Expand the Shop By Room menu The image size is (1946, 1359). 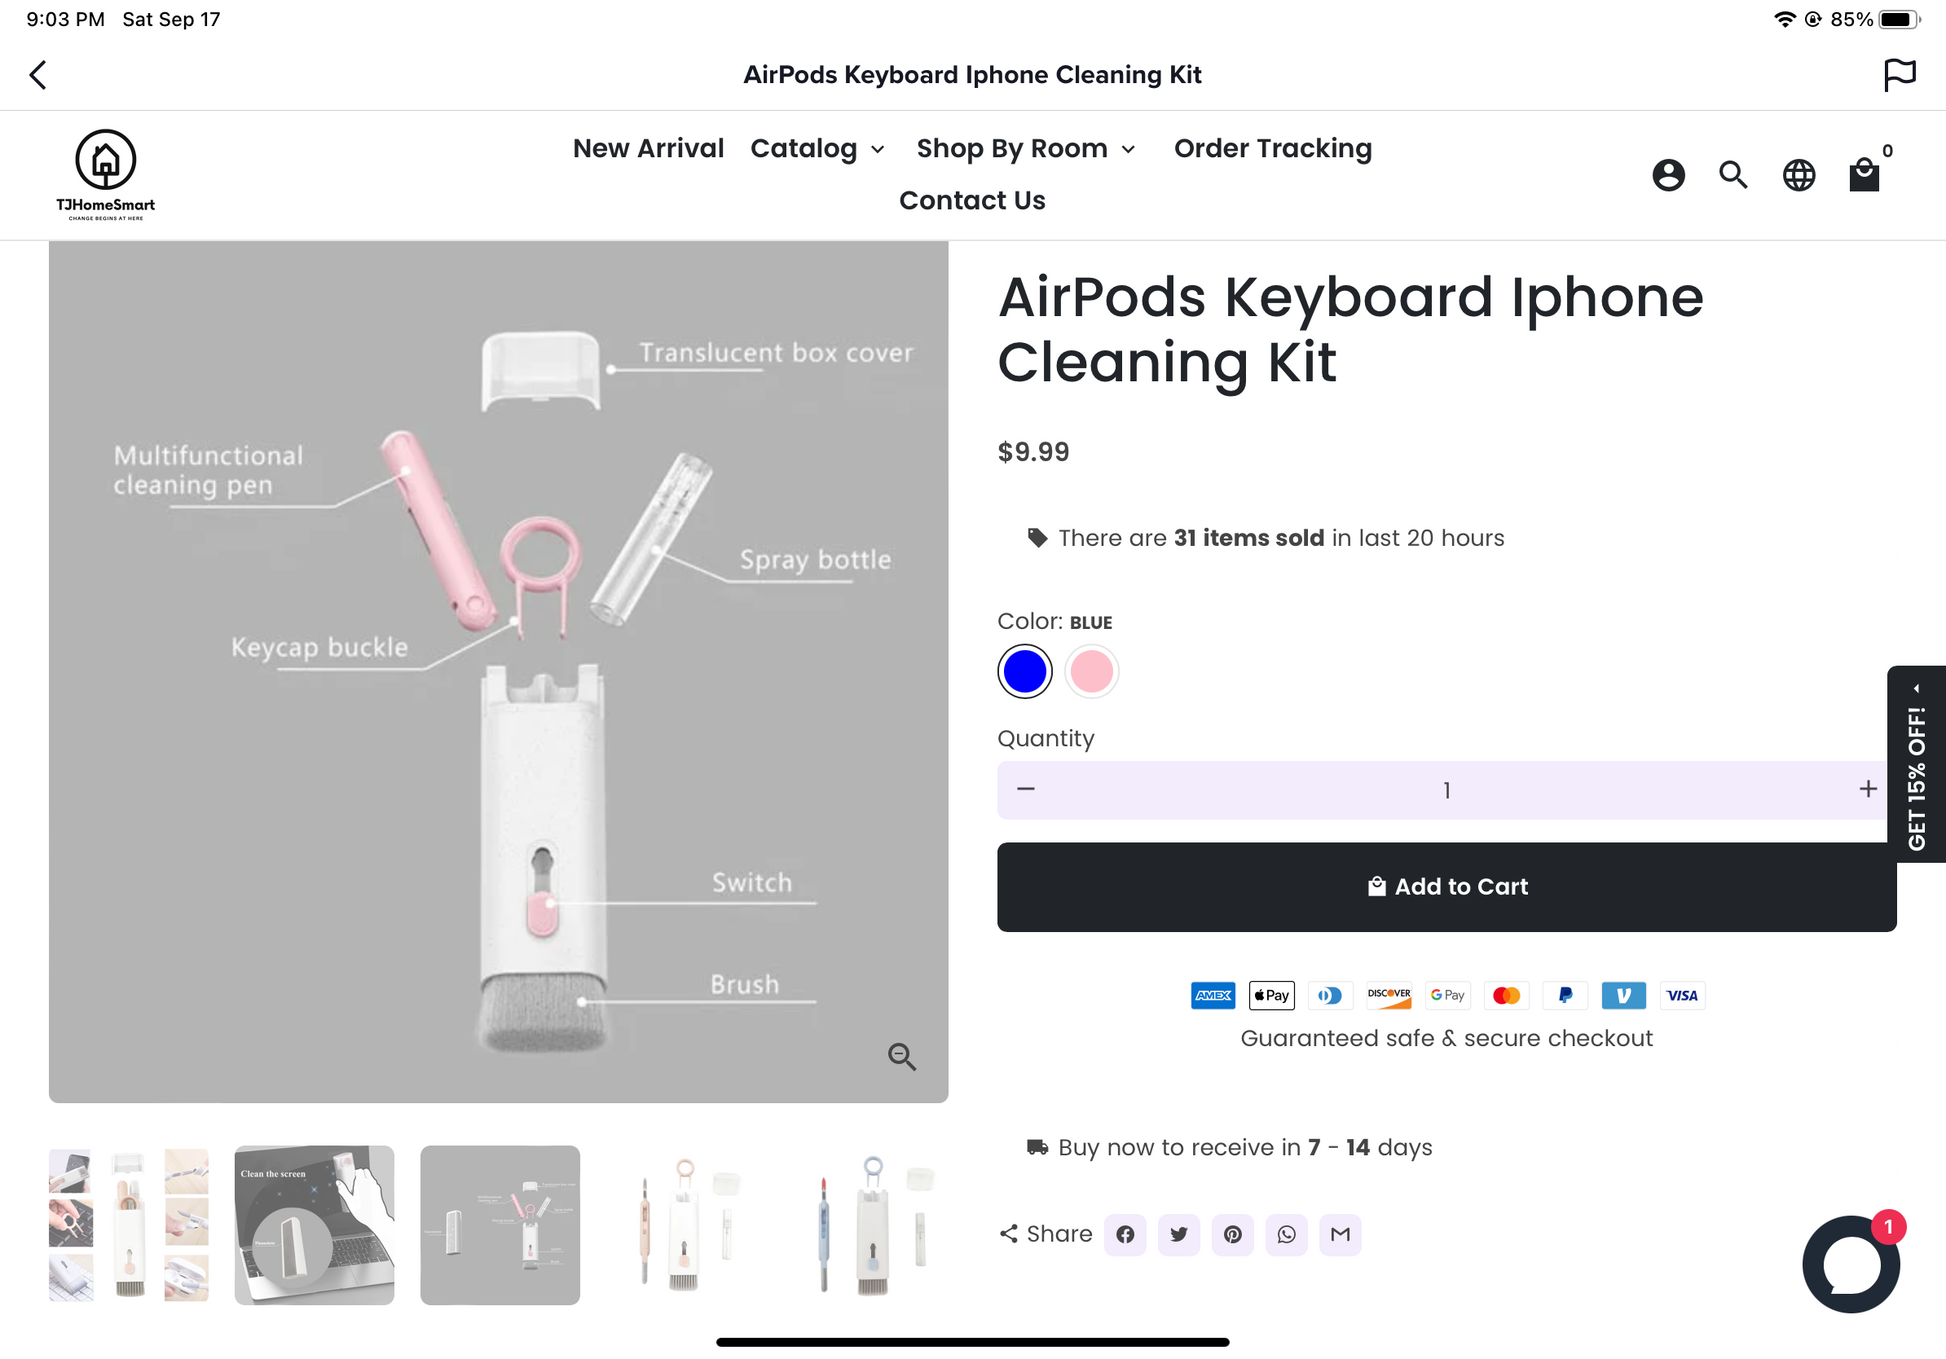coord(1026,149)
